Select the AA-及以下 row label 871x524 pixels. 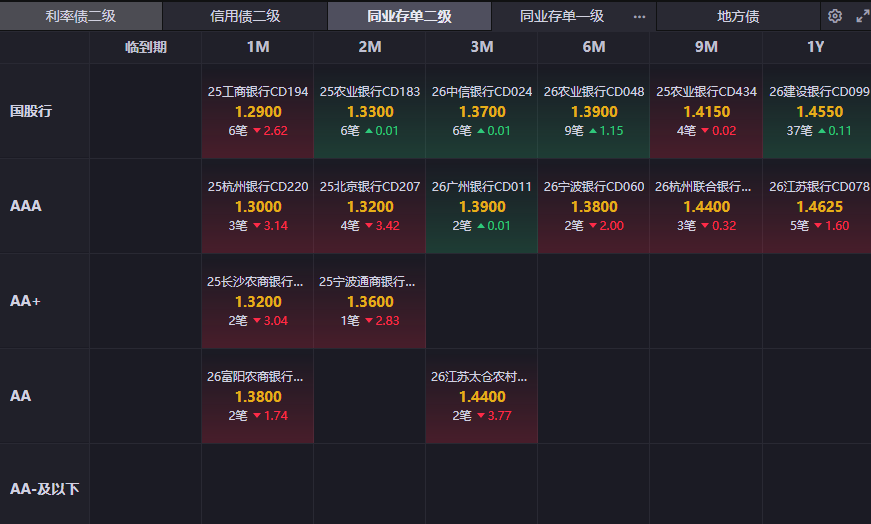pos(44,489)
